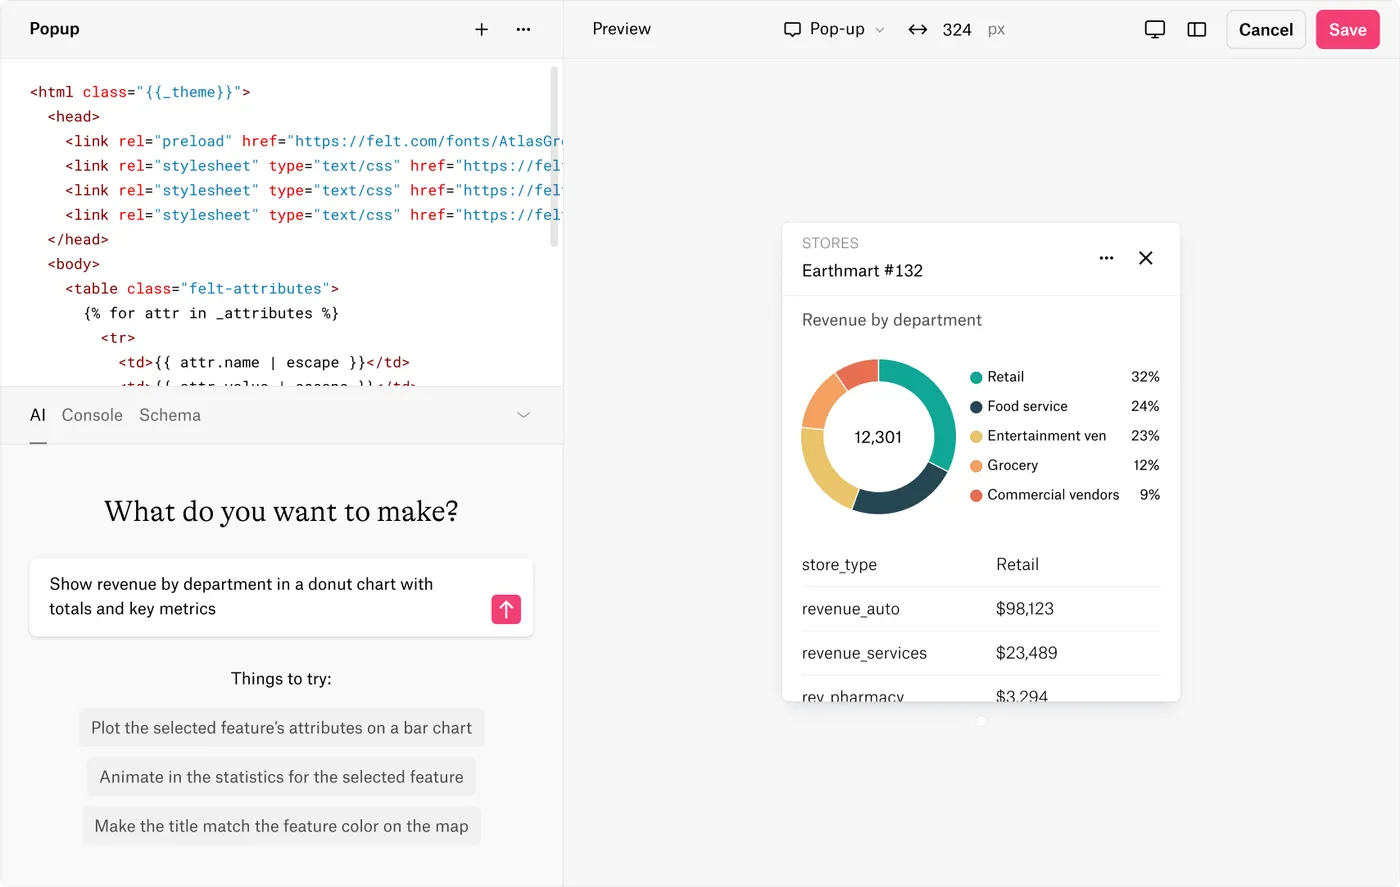This screenshot has height=887, width=1400.
Task: Open the Console tab
Action: point(92,415)
